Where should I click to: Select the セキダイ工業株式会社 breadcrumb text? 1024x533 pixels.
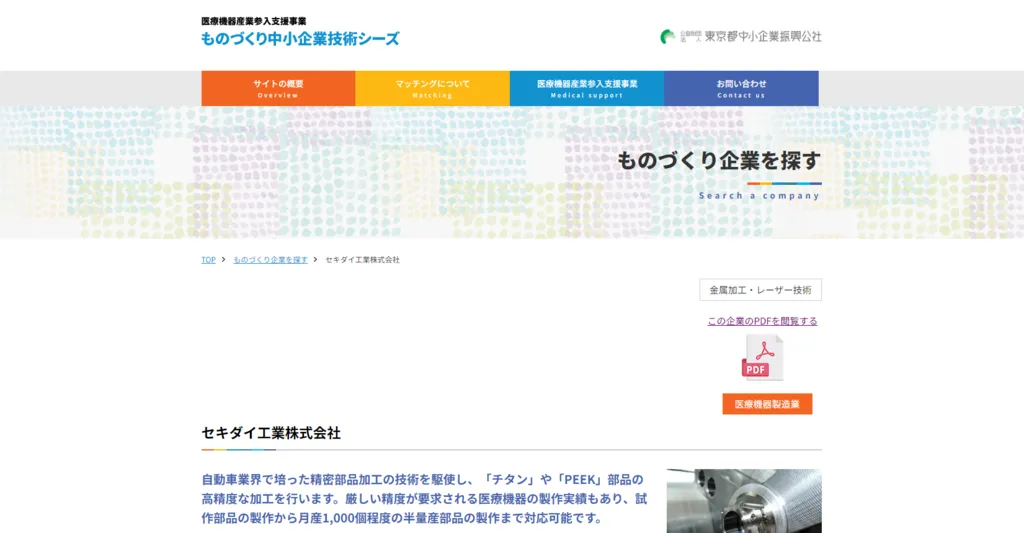tap(362, 259)
